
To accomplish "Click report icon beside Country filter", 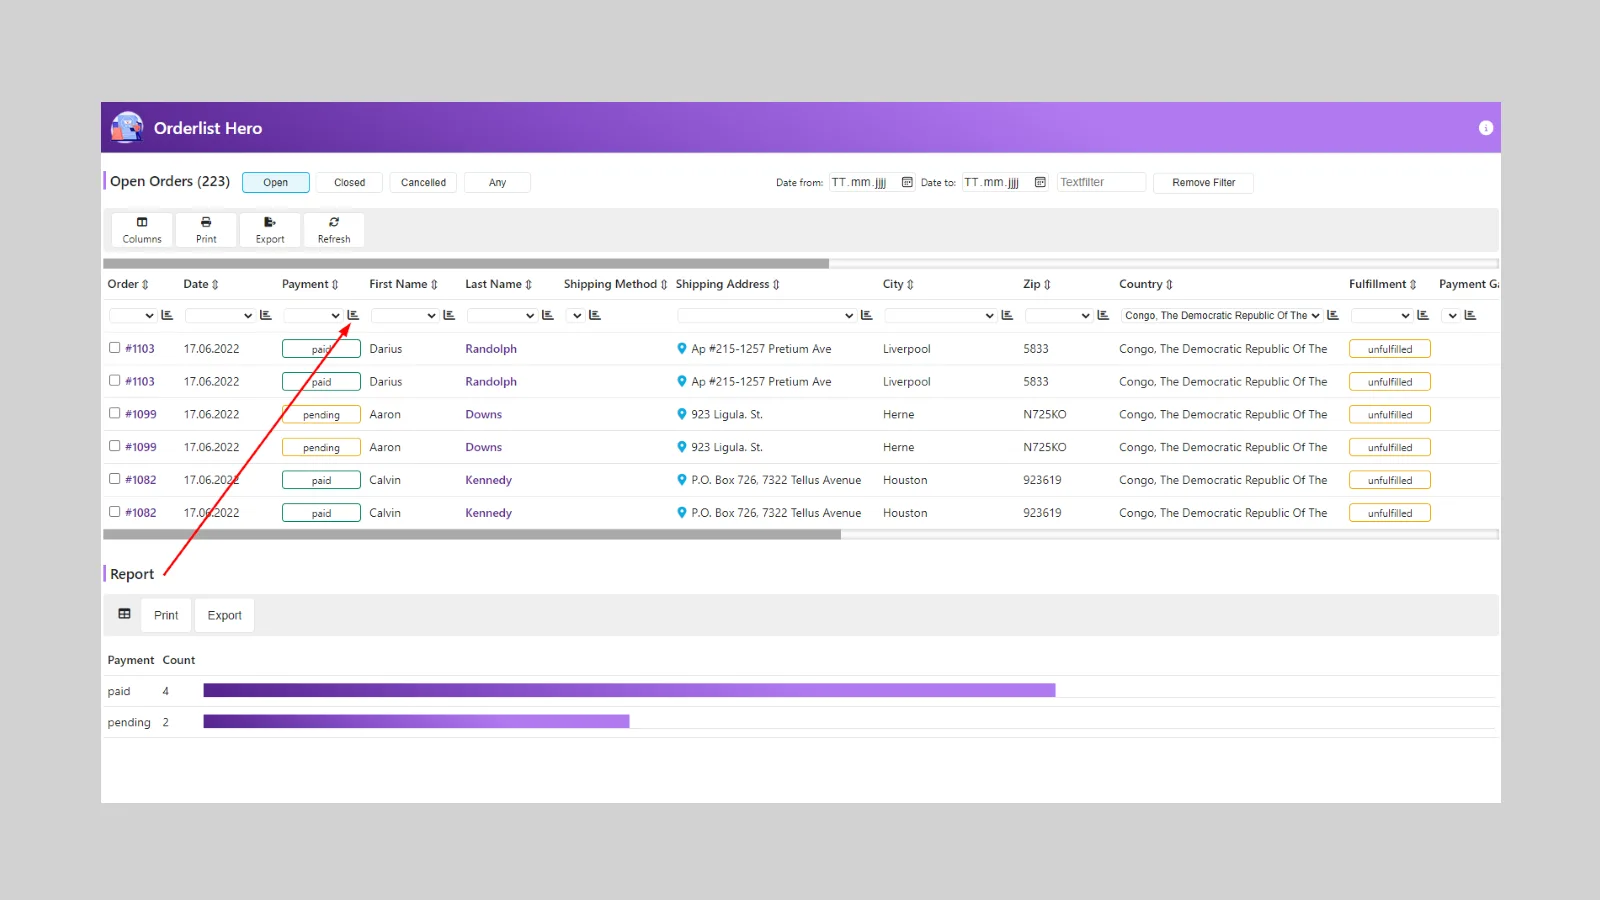I will tap(1333, 315).
